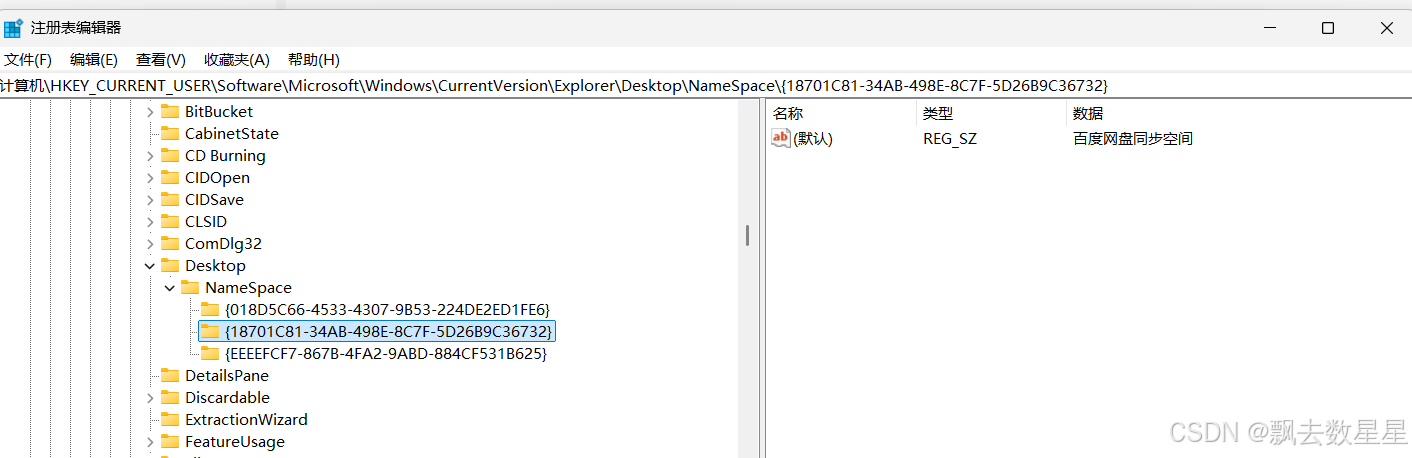The image size is (1412, 458).
Task: Click the registry path address bar
Action: [706, 86]
